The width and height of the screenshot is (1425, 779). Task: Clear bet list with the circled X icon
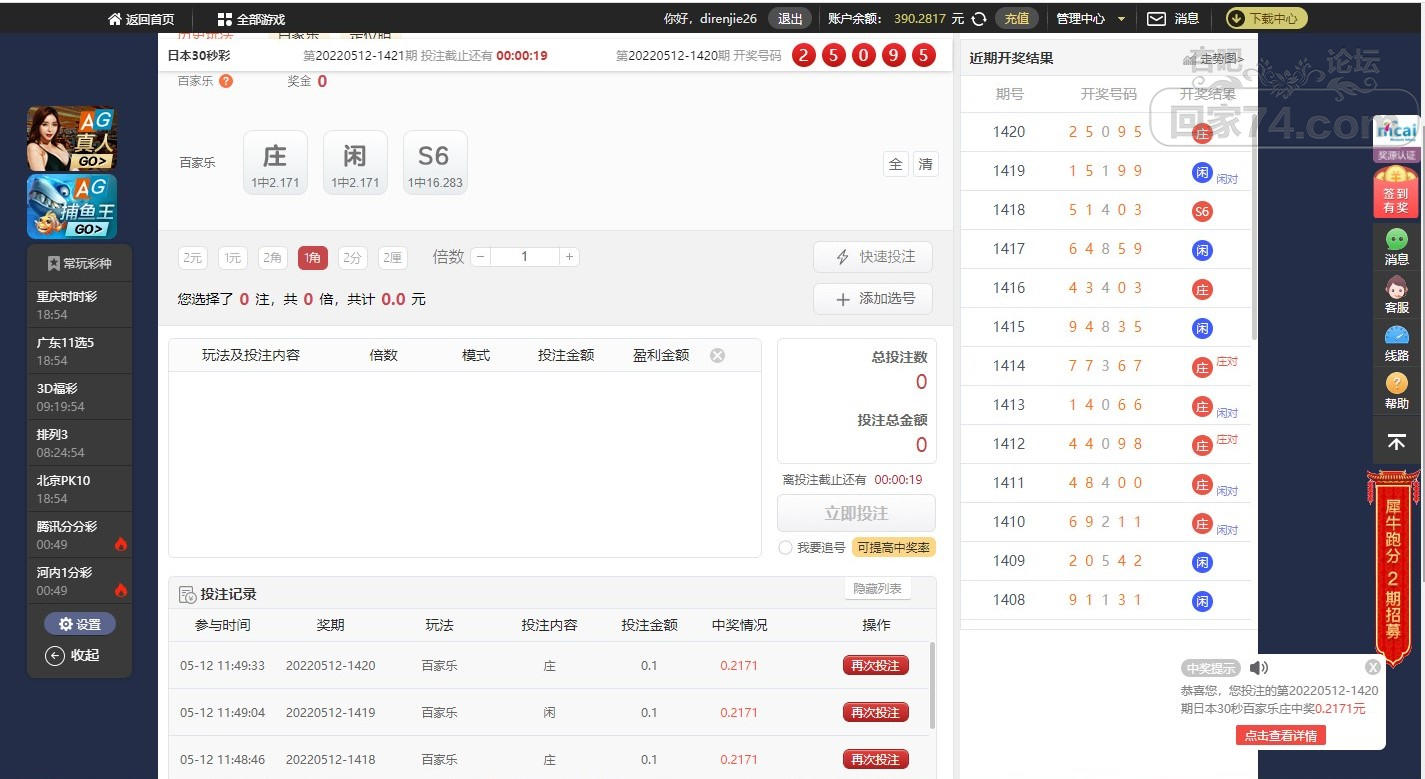pos(717,355)
